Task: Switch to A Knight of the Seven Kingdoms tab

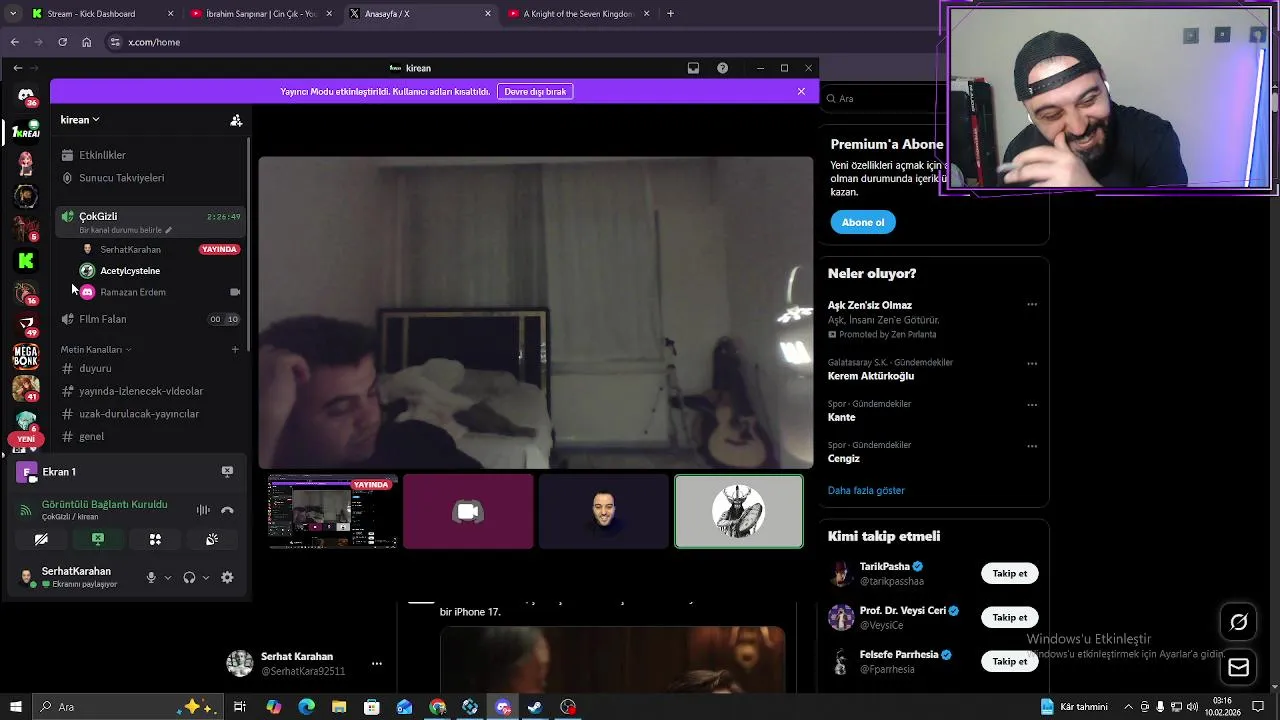Action: (x=578, y=14)
